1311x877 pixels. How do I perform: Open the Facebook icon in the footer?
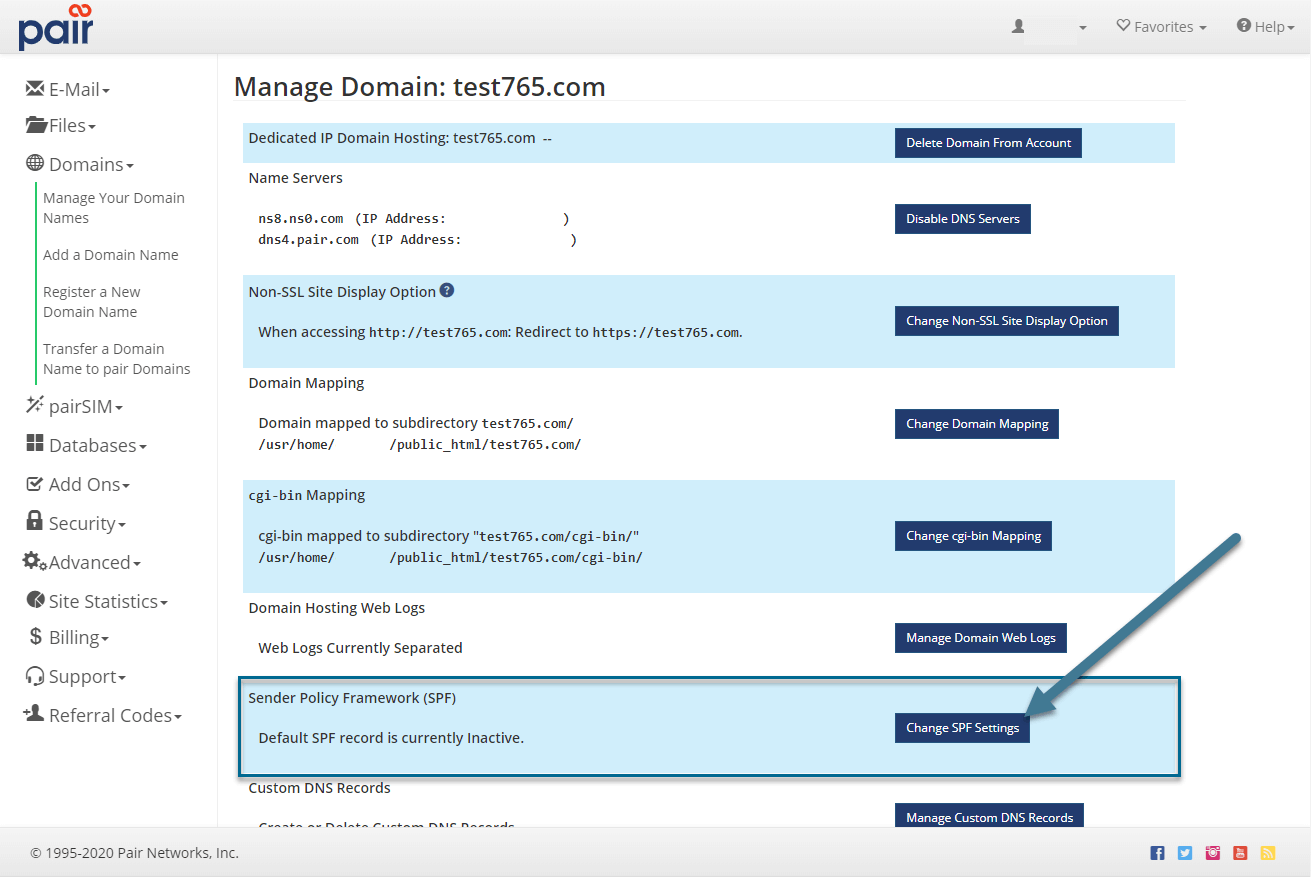click(x=1157, y=852)
